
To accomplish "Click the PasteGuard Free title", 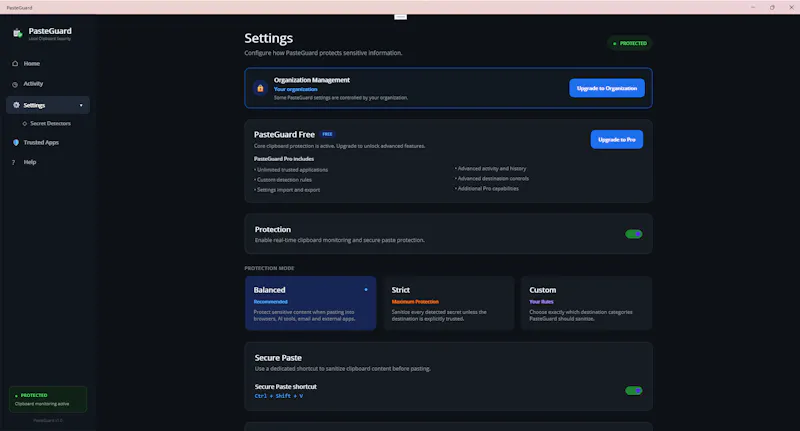I will click(x=284, y=135).
